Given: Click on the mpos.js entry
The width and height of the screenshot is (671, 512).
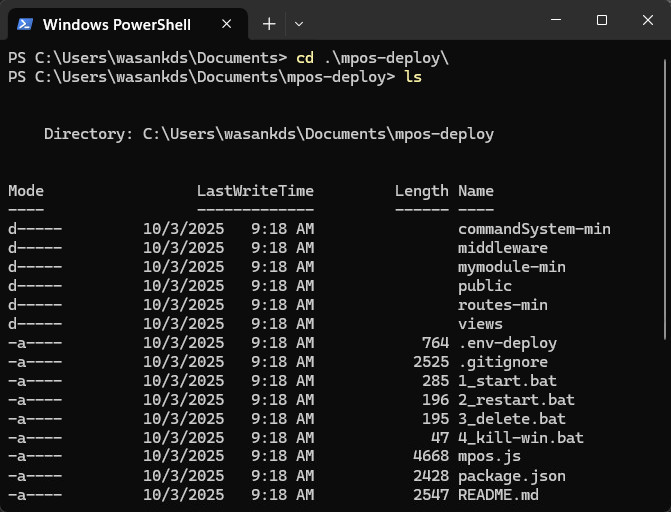Looking at the screenshot, I should [x=489, y=457].
